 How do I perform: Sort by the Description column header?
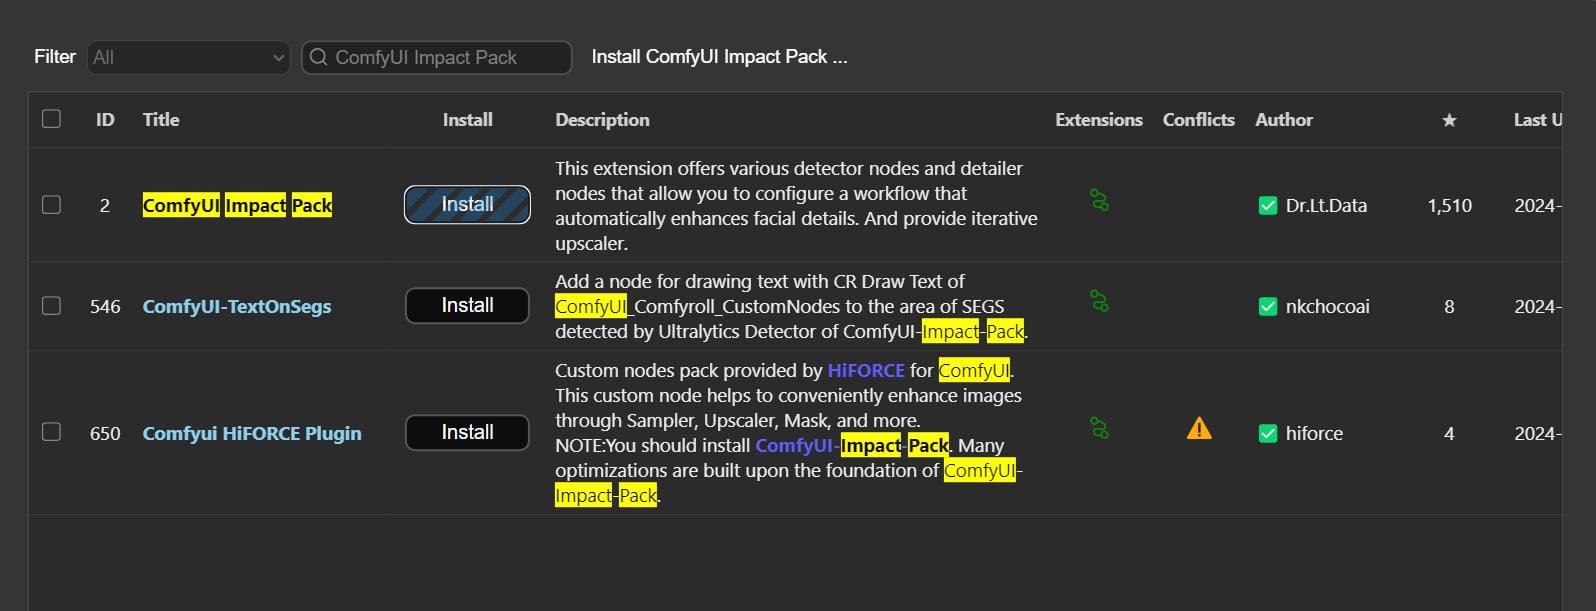coord(602,120)
